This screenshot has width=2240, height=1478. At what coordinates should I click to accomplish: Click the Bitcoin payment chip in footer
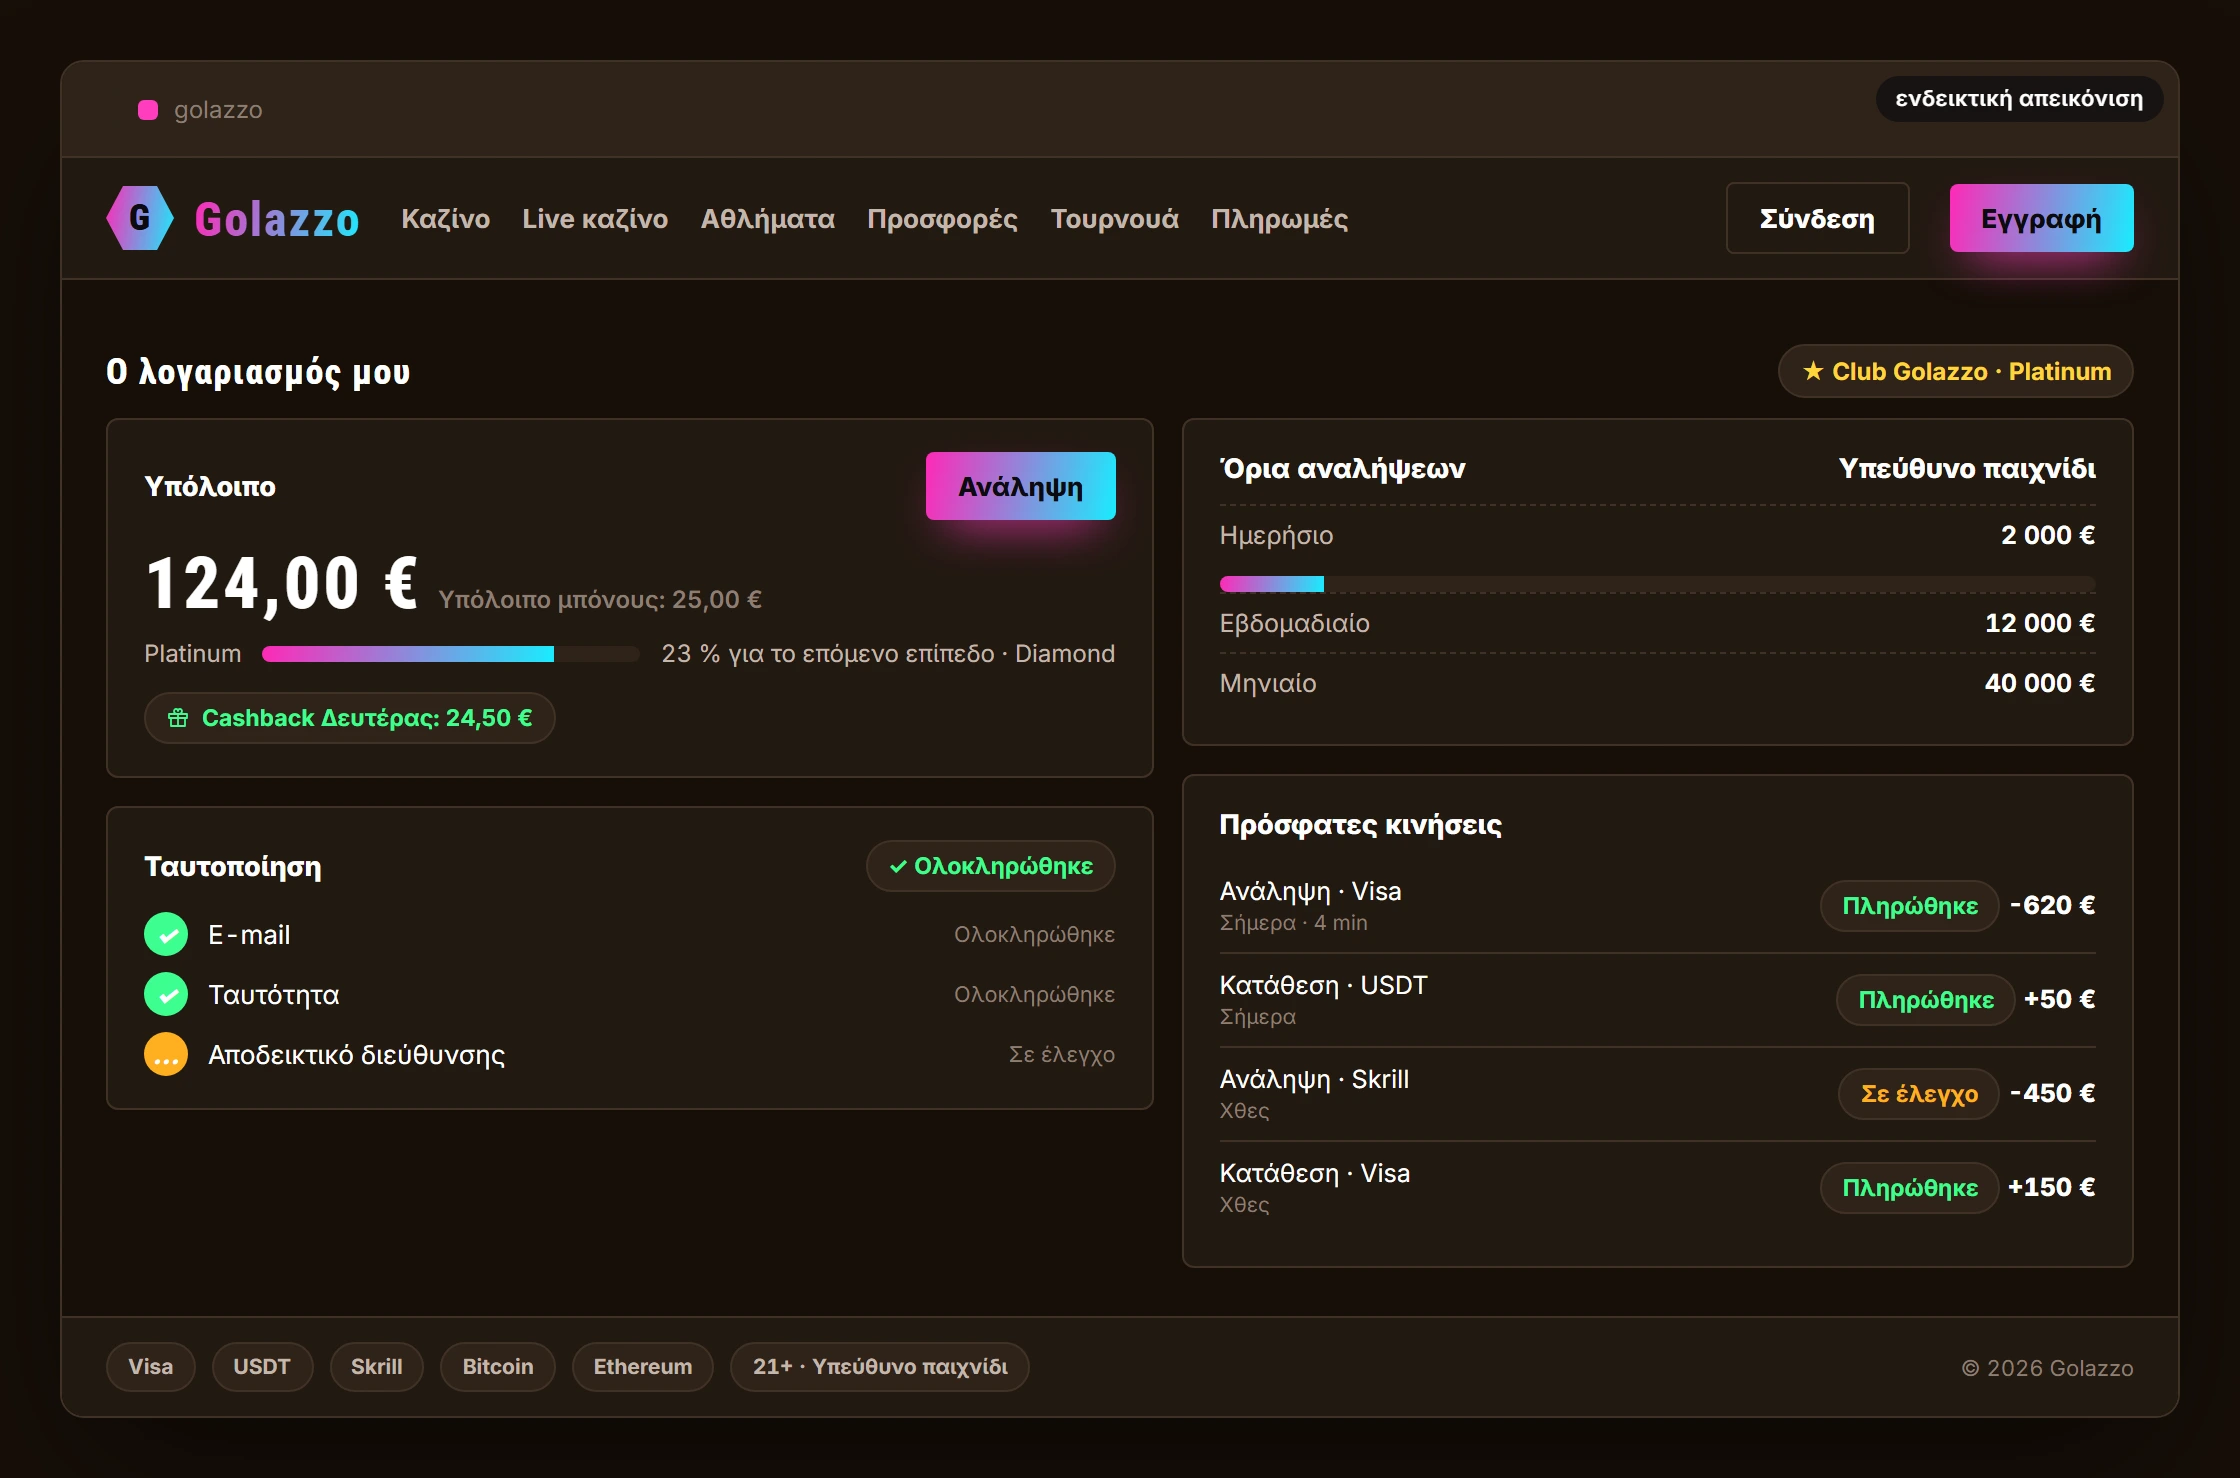pyautogui.click(x=498, y=1367)
